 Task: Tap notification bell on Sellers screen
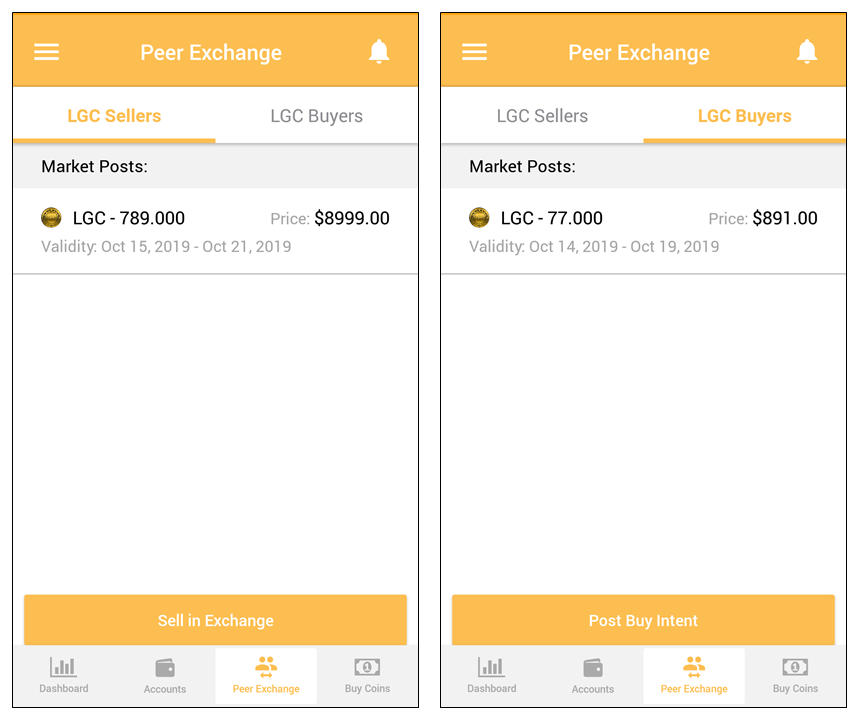click(379, 52)
